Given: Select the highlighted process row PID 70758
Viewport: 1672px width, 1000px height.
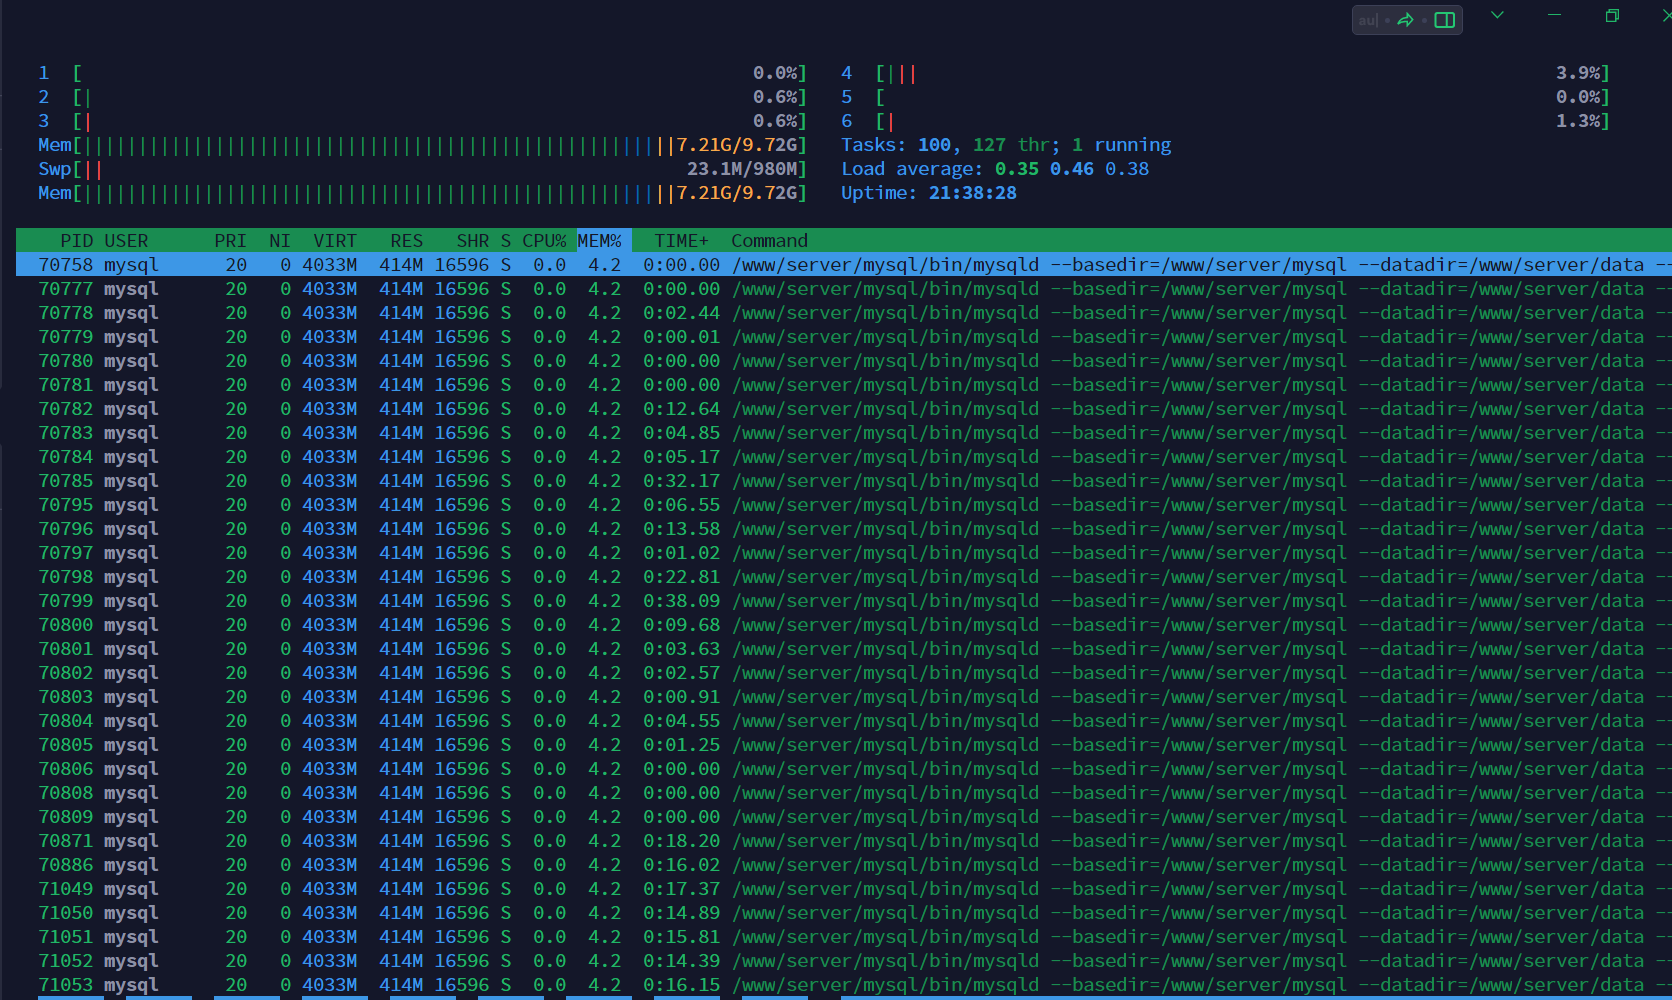Looking at the screenshot, I should coord(844,265).
